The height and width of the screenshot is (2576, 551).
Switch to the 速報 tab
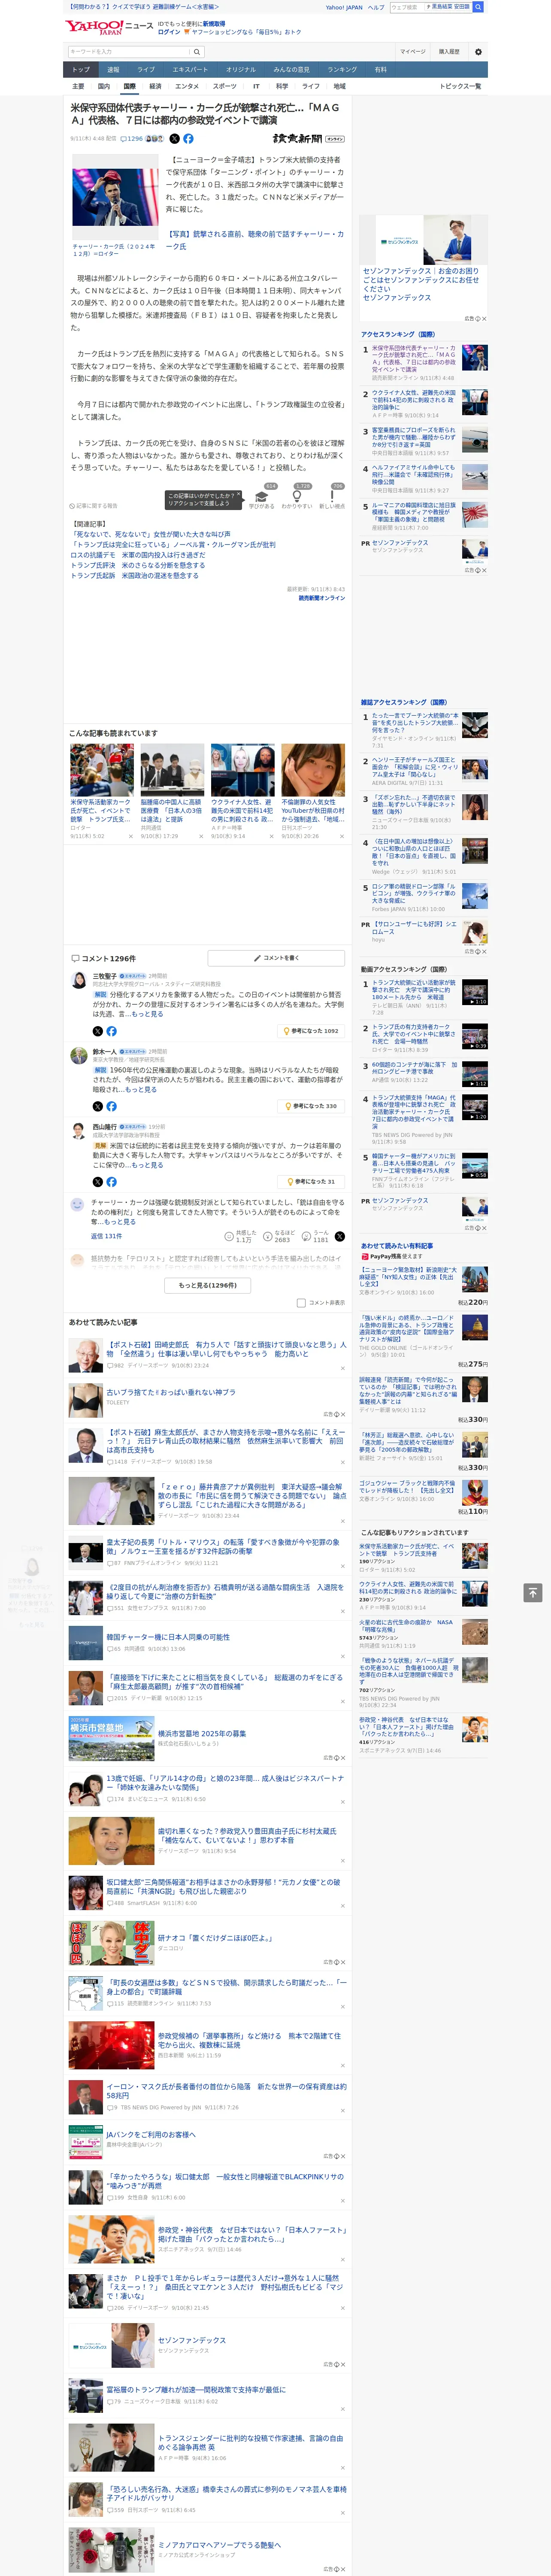point(113,70)
